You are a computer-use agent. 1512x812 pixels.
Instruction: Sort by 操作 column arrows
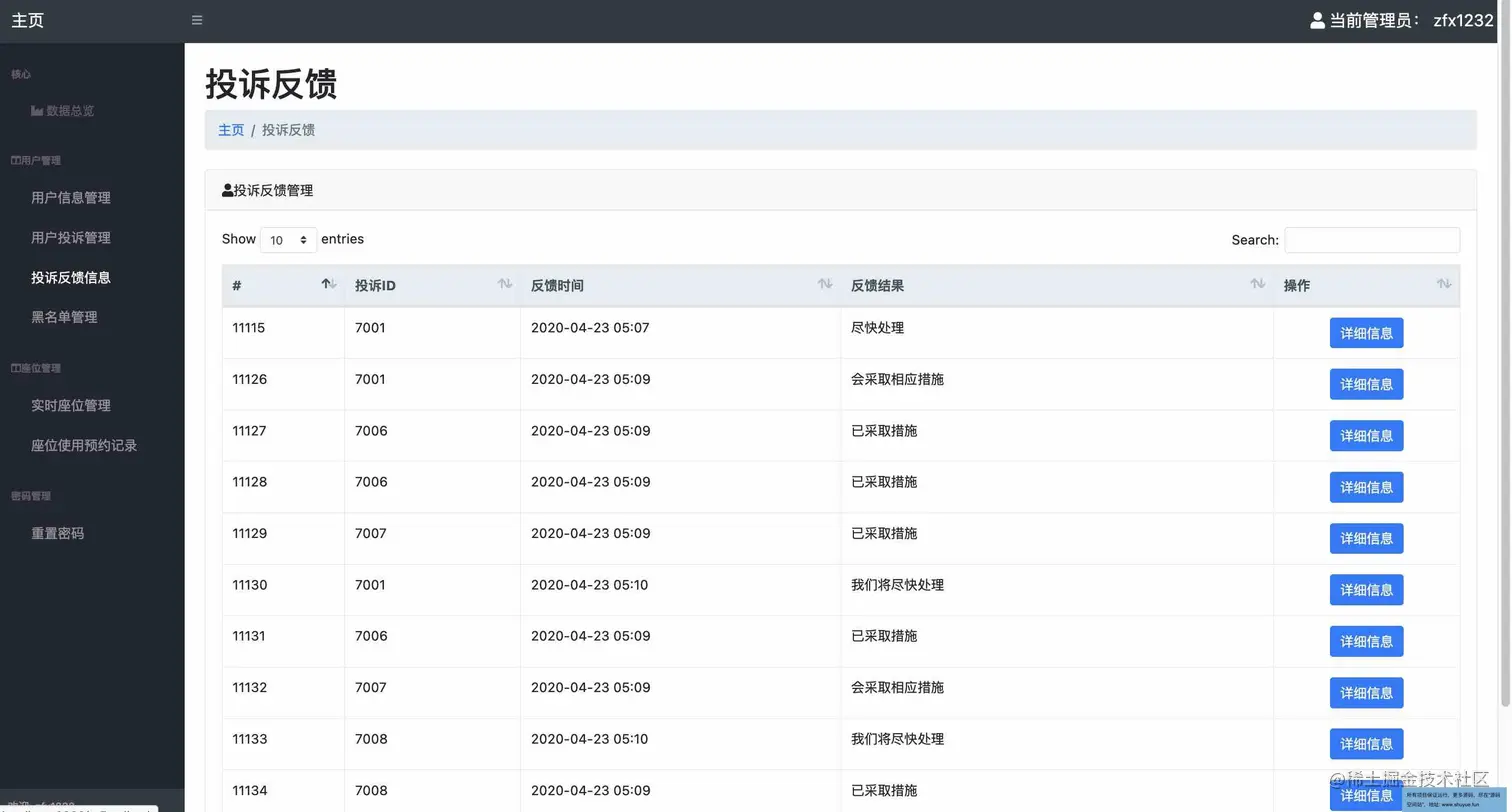click(1444, 285)
